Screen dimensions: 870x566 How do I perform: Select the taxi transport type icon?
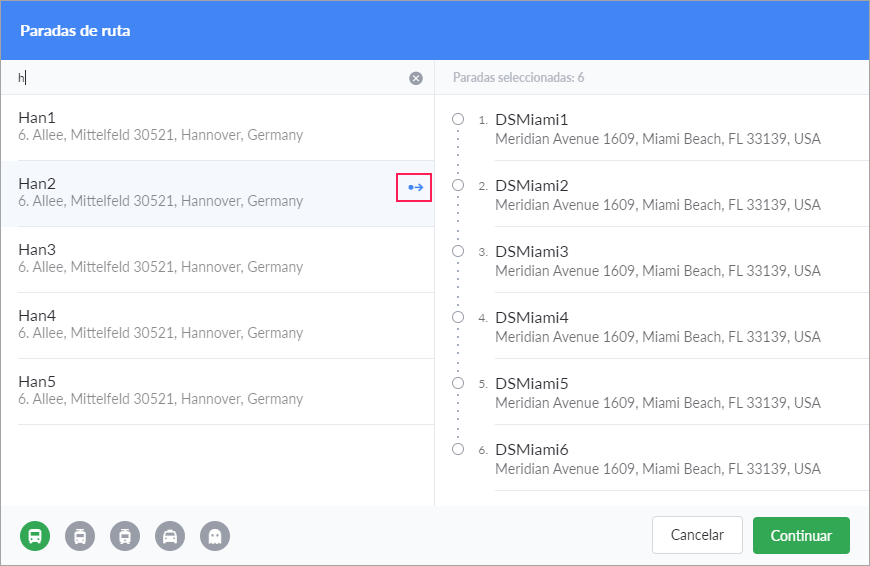click(170, 536)
